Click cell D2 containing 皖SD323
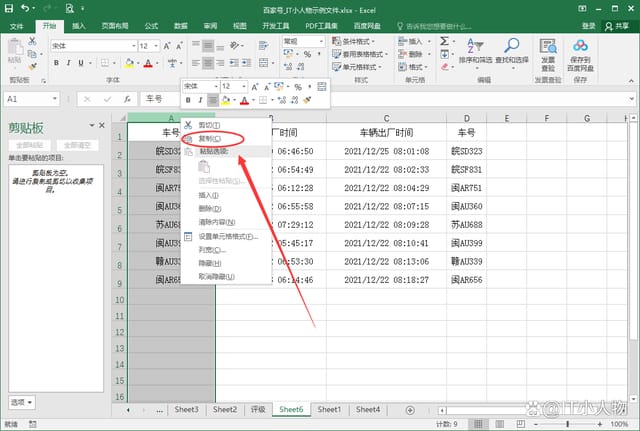 467,151
